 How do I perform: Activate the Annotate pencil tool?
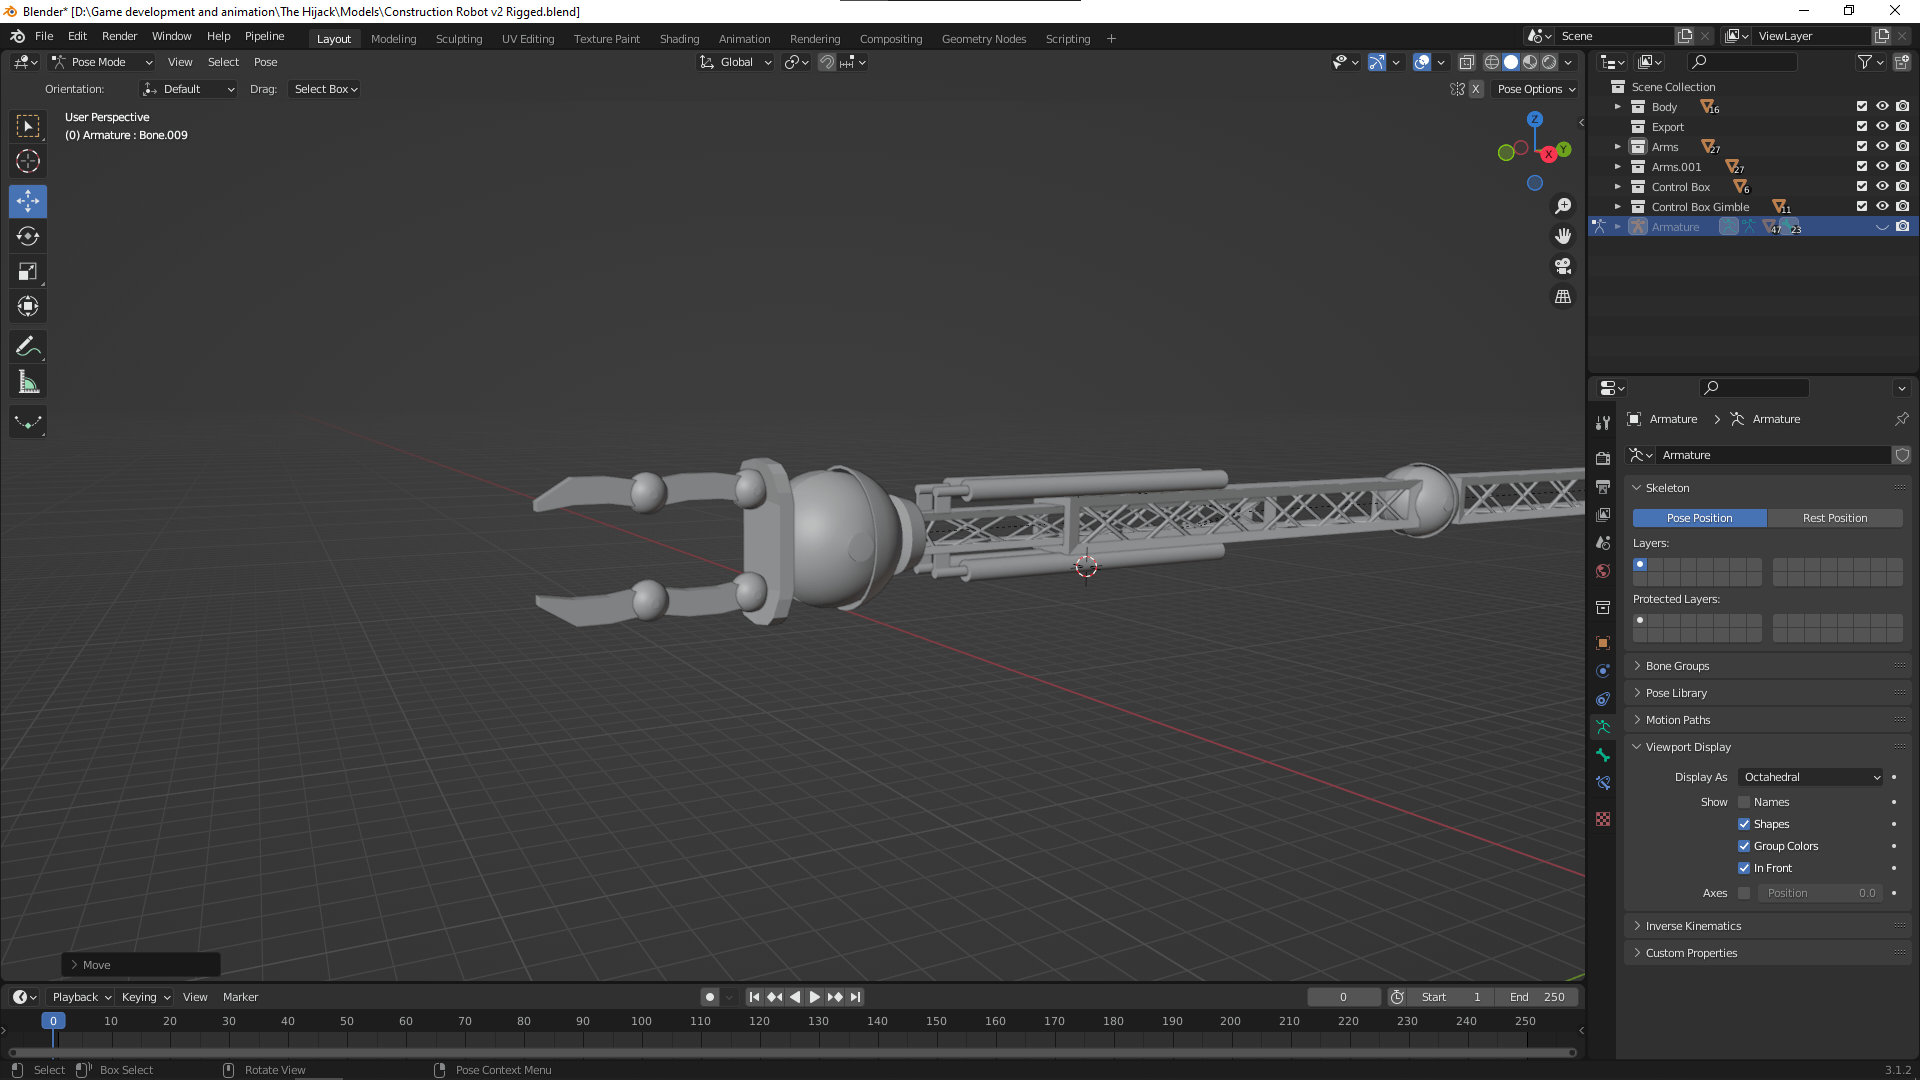point(28,347)
